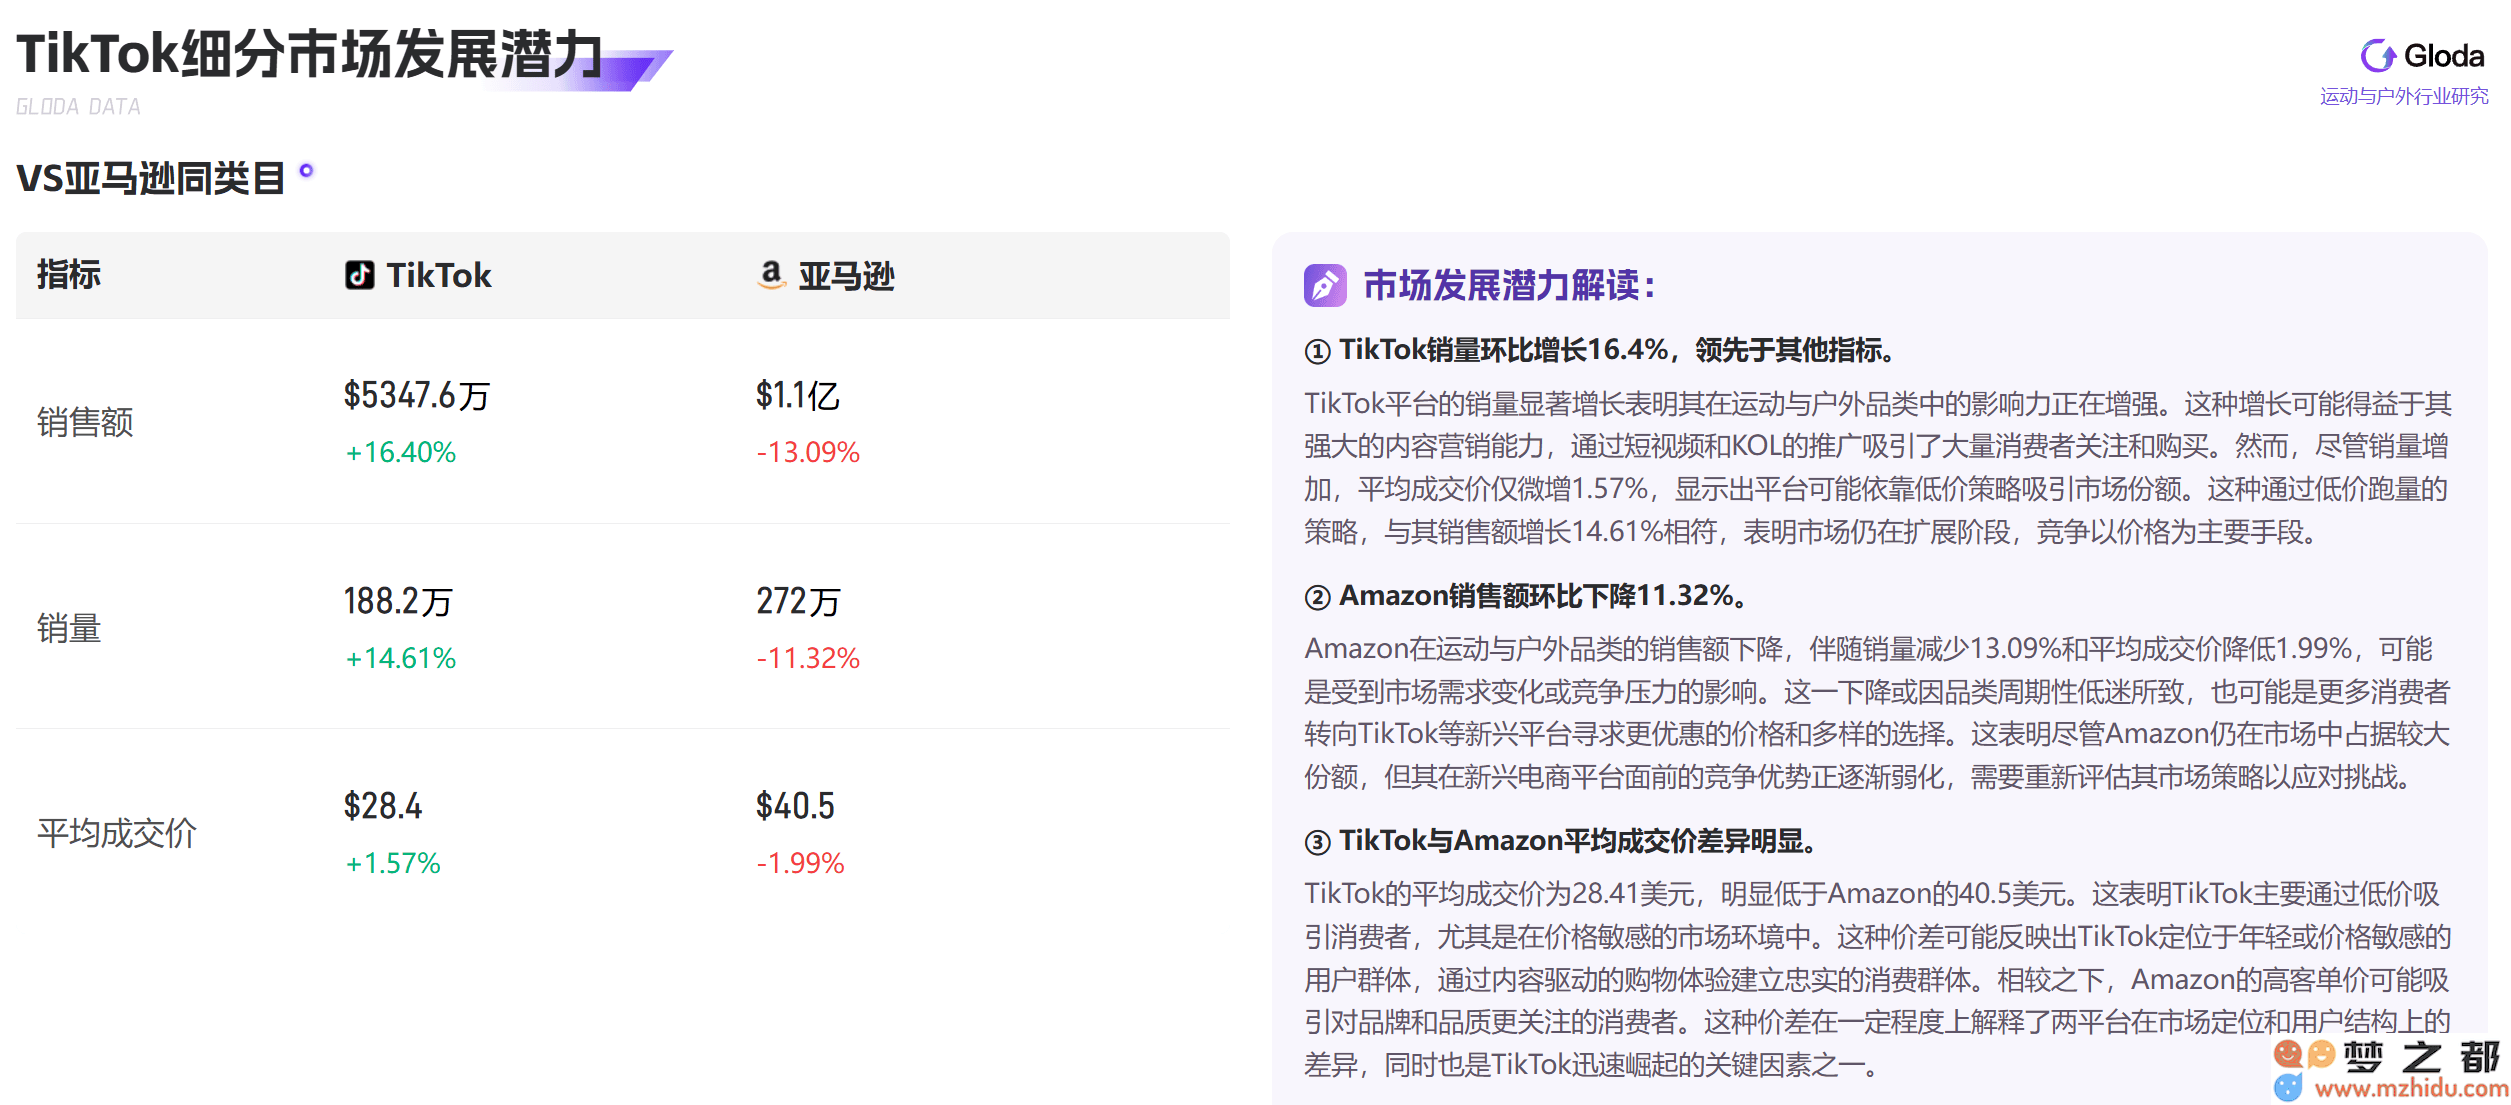Click the -1.99% decline figure

pyautogui.click(x=800, y=863)
